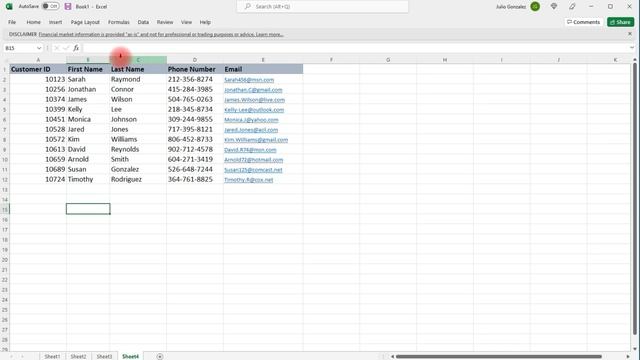Screen dimensions: 640x360
Task: Select column G header
Action: pyautogui.click(x=388, y=60)
